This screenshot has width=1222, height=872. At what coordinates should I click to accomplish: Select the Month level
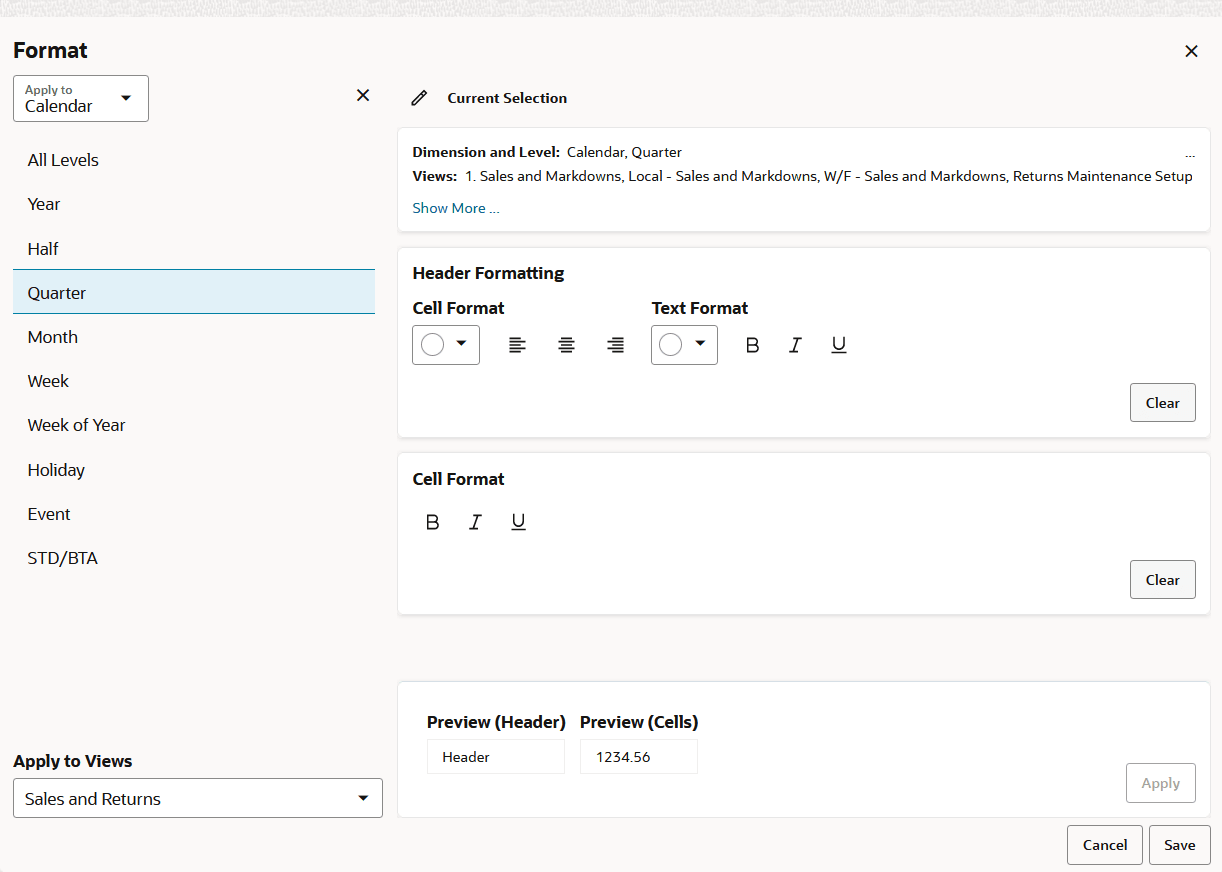(x=194, y=337)
